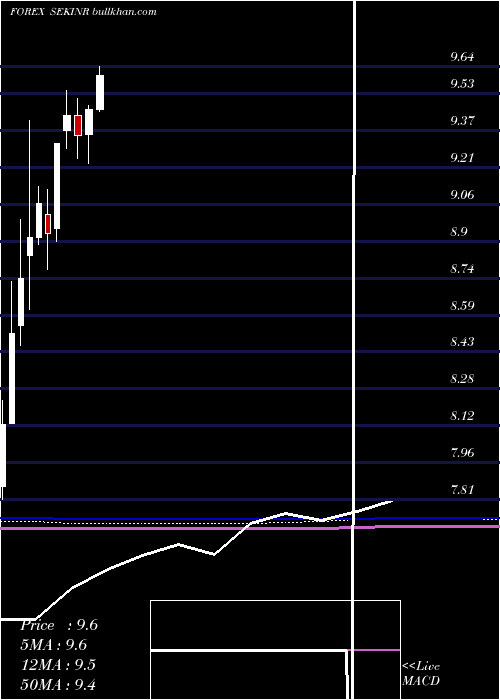The image size is (500, 700).
Task: Select the 7.81 price axis label
Action: 462,490
